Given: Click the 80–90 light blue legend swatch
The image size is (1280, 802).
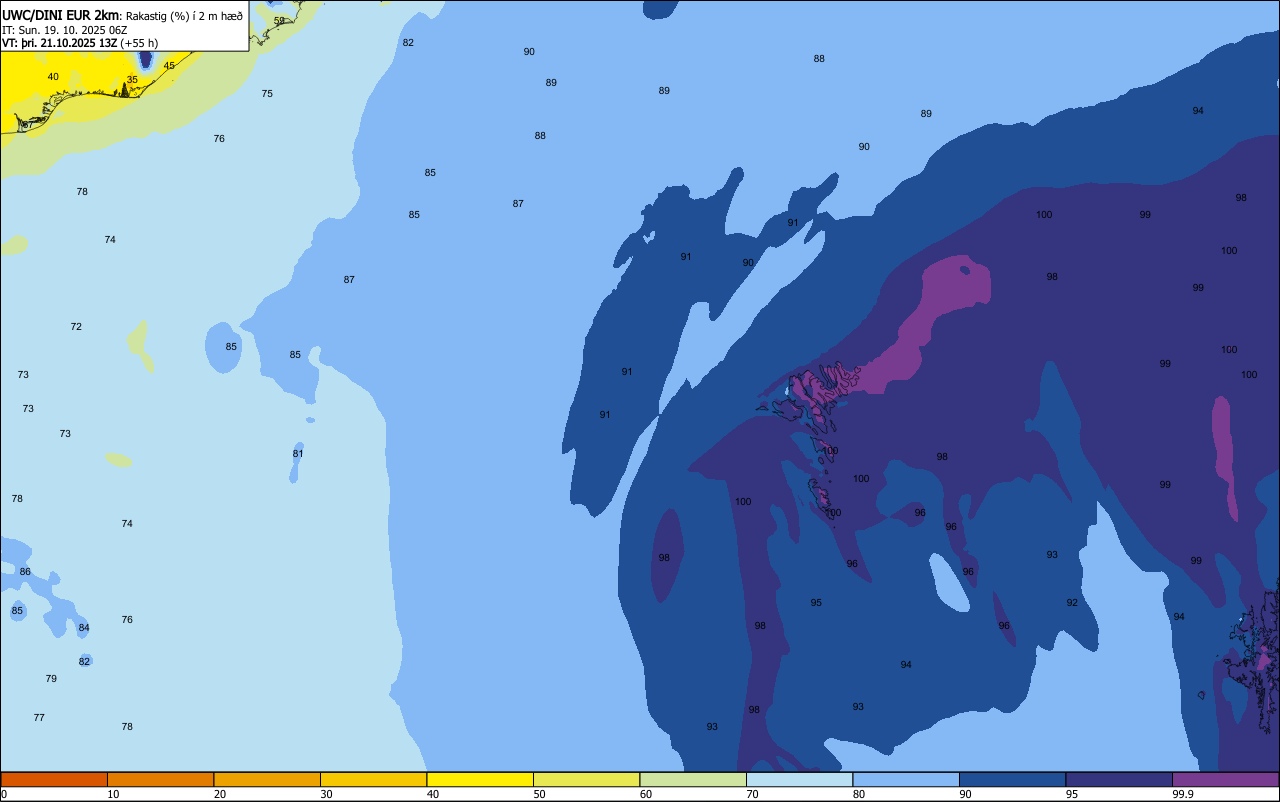Looking at the screenshot, I should [906, 779].
